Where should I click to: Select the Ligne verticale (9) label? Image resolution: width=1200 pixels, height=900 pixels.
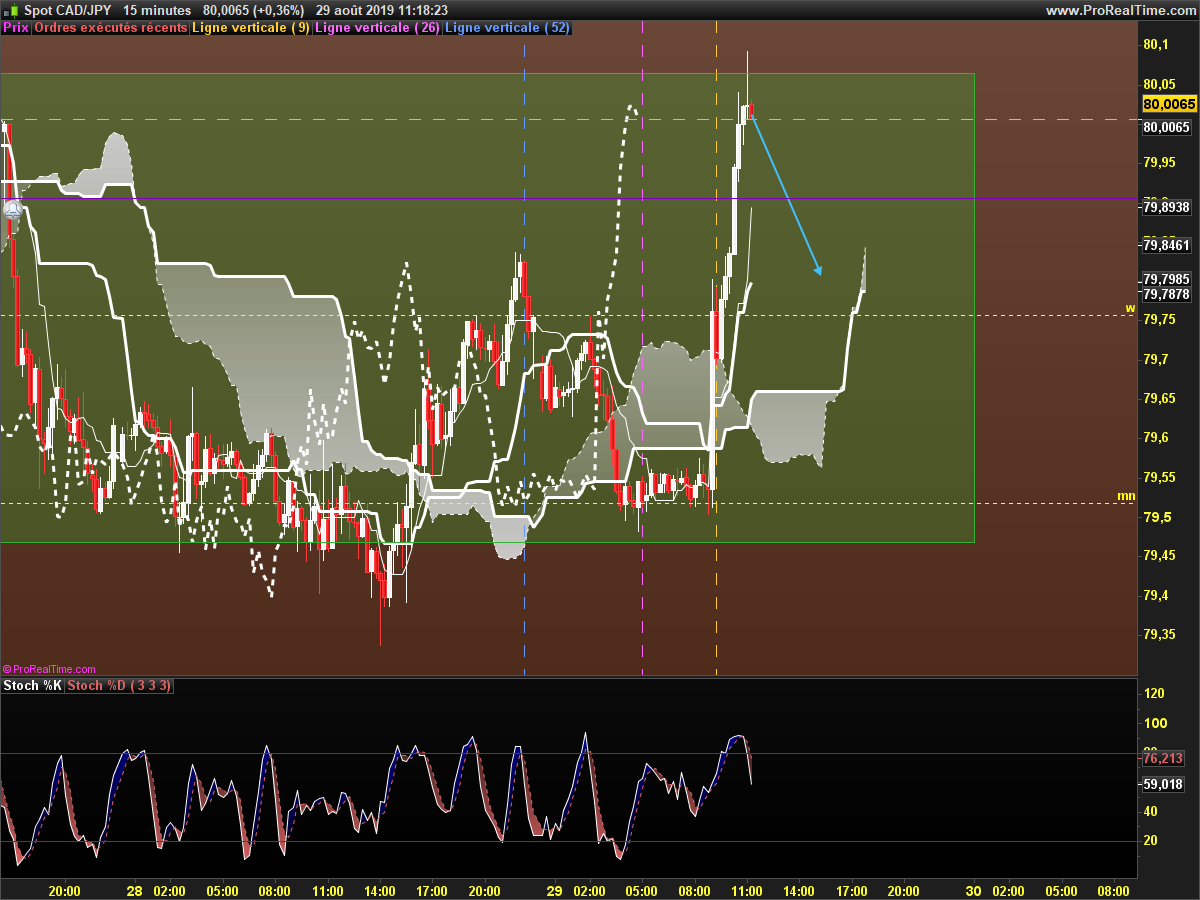(250, 28)
